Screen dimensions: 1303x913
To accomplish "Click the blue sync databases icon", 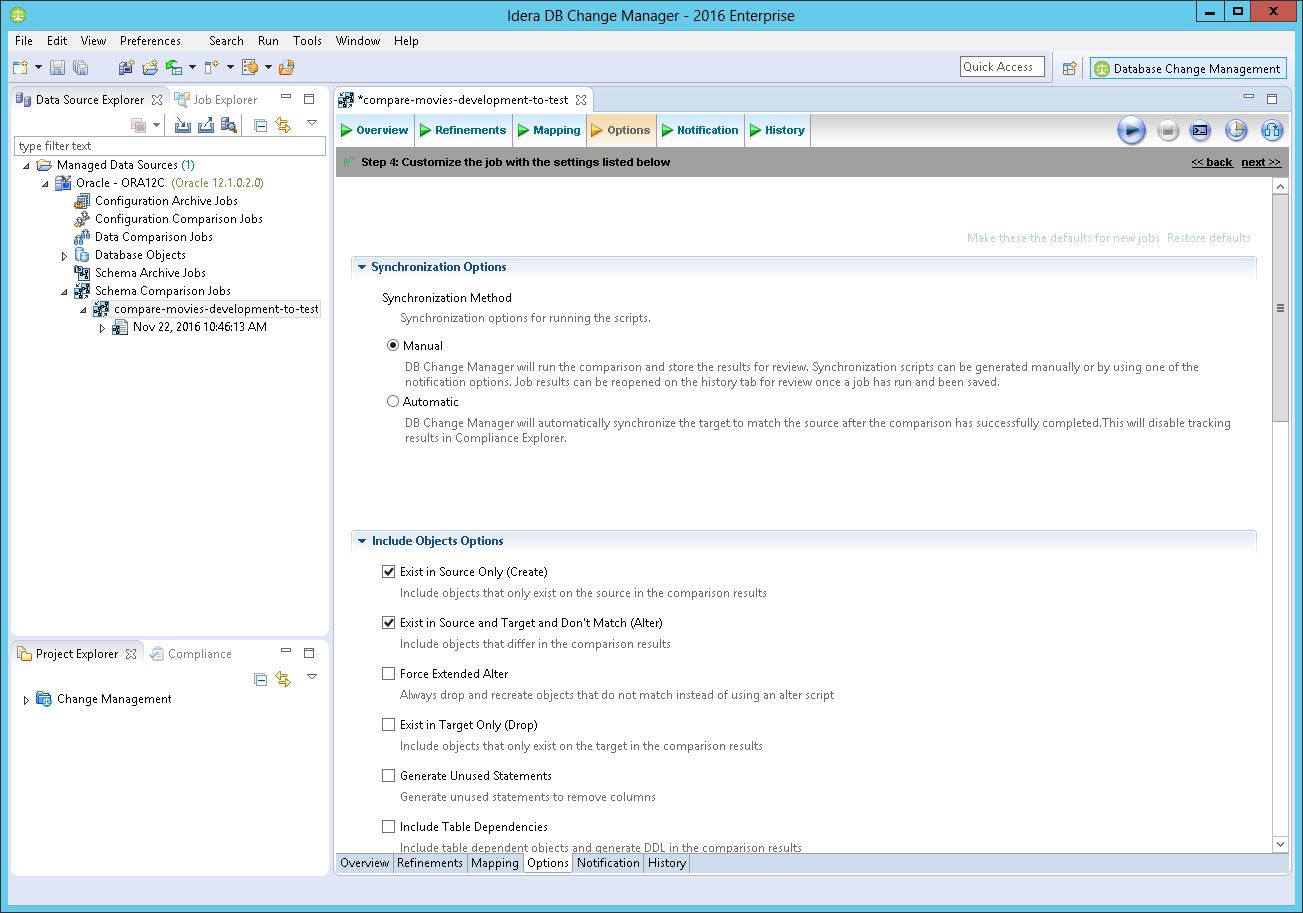I will [x=1272, y=130].
